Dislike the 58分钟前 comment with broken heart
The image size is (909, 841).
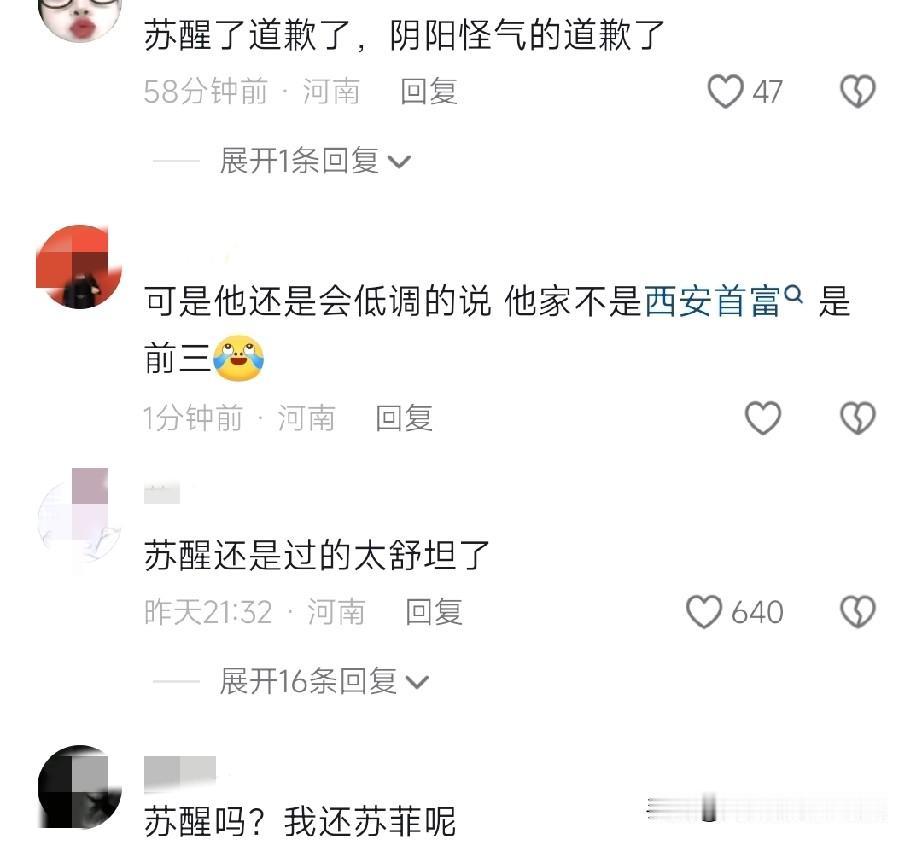coord(858,92)
